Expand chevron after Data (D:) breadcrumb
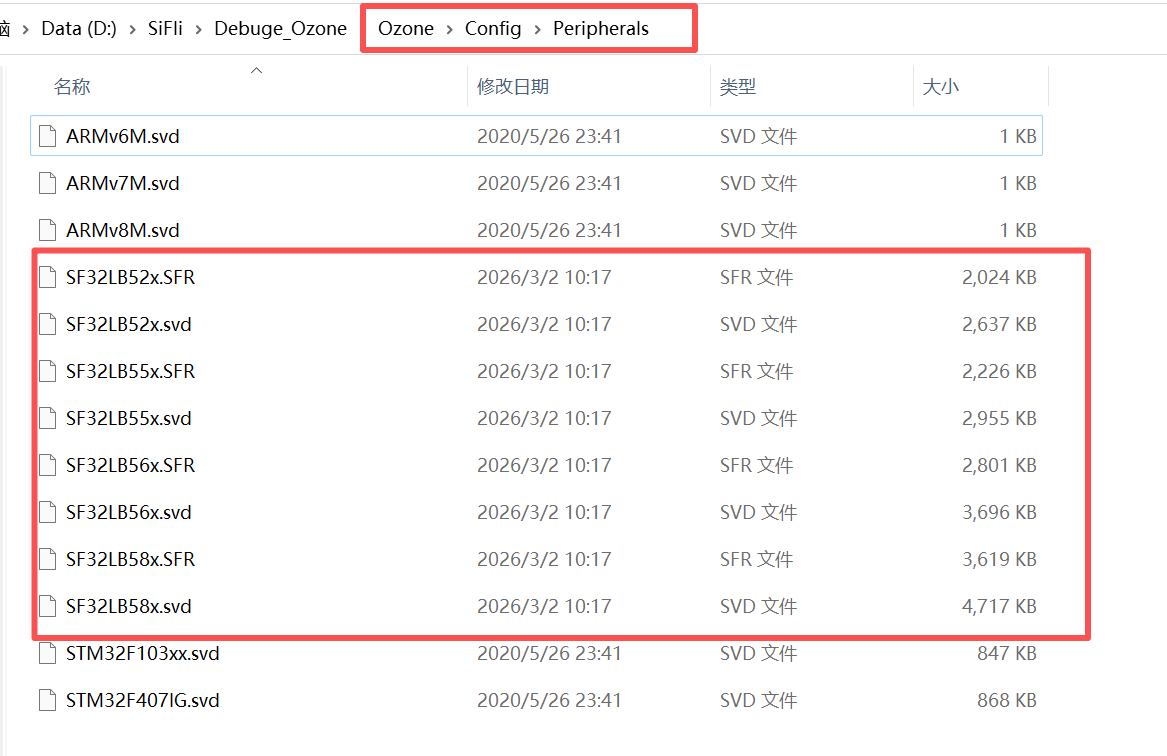Viewport: 1167px width, 756px height. point(132,29)
